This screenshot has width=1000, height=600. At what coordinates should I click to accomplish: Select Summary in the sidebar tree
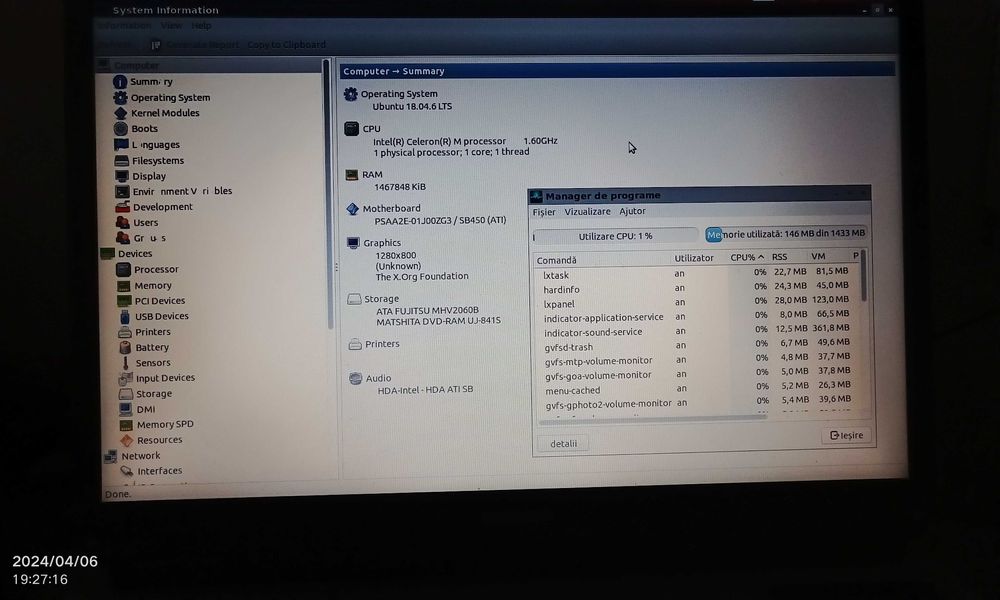(151, 82)
